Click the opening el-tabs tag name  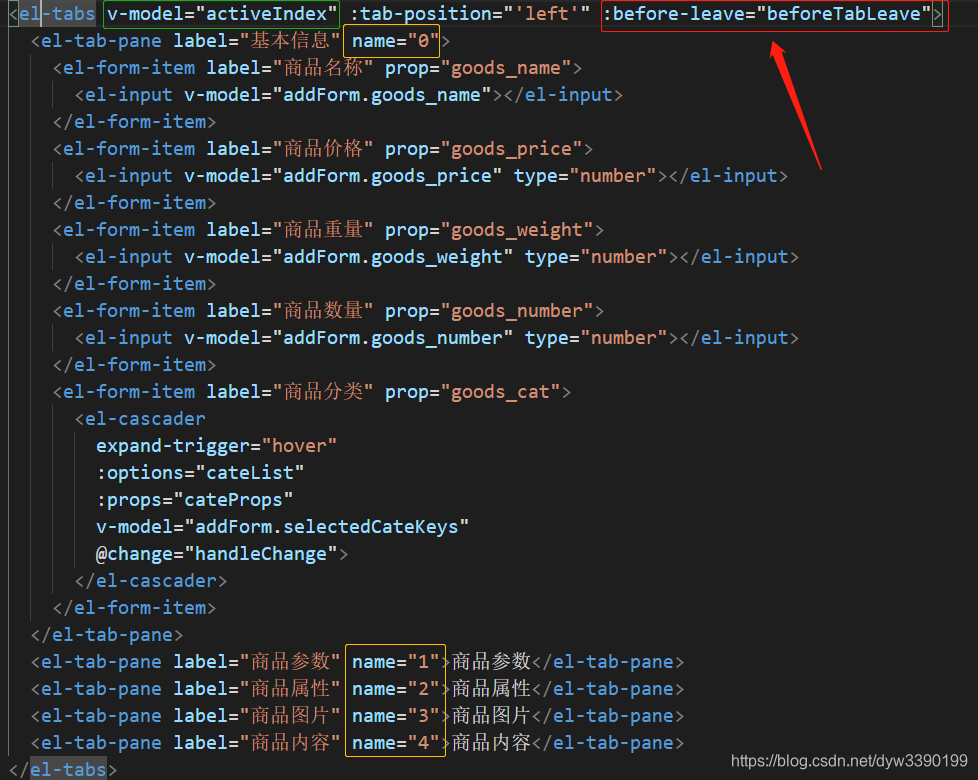click(57, 14)
